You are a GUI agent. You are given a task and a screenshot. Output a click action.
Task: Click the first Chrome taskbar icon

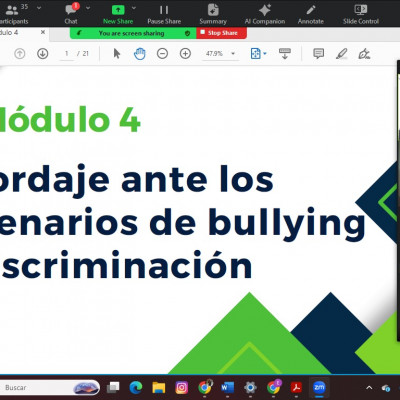(205, 387)
